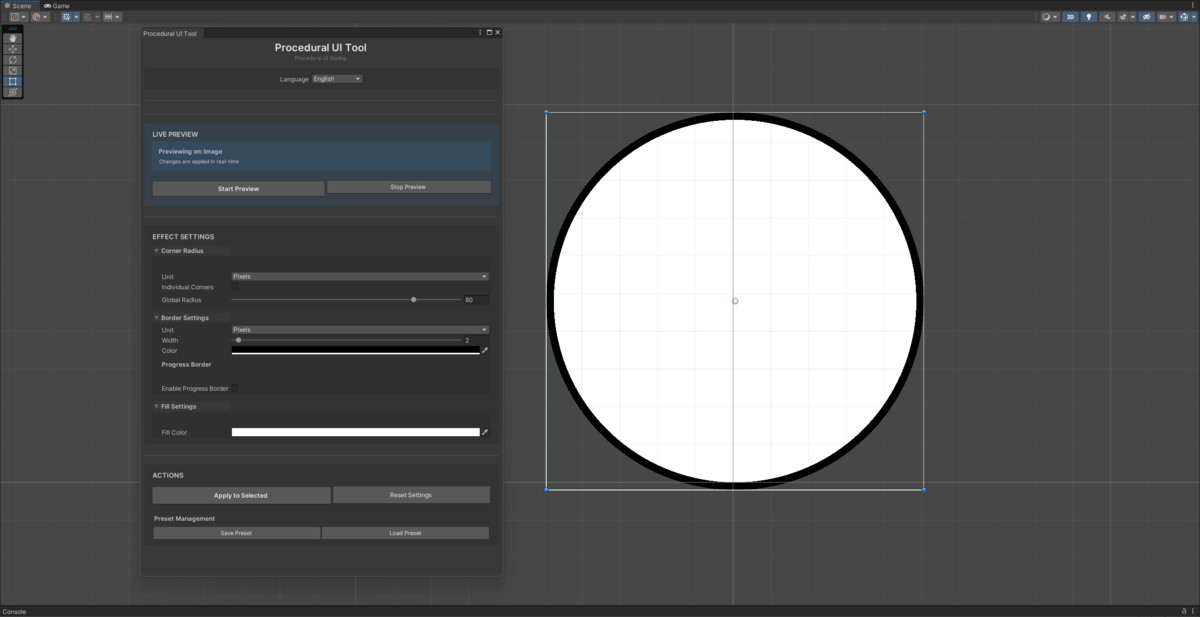
Task: Open the Language dropdown set to English
Action: (336, 78)
